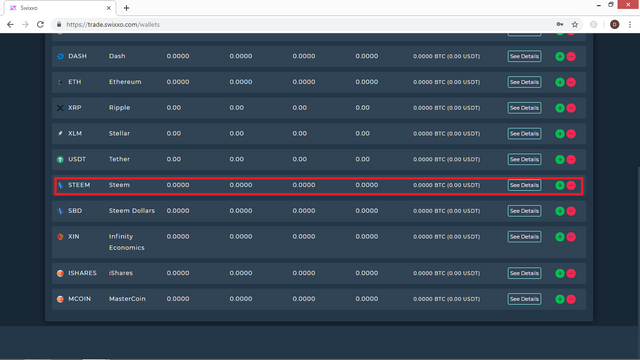Click the Stellar coin logo icon
640x360 pixels.
(x=60, y=133)
